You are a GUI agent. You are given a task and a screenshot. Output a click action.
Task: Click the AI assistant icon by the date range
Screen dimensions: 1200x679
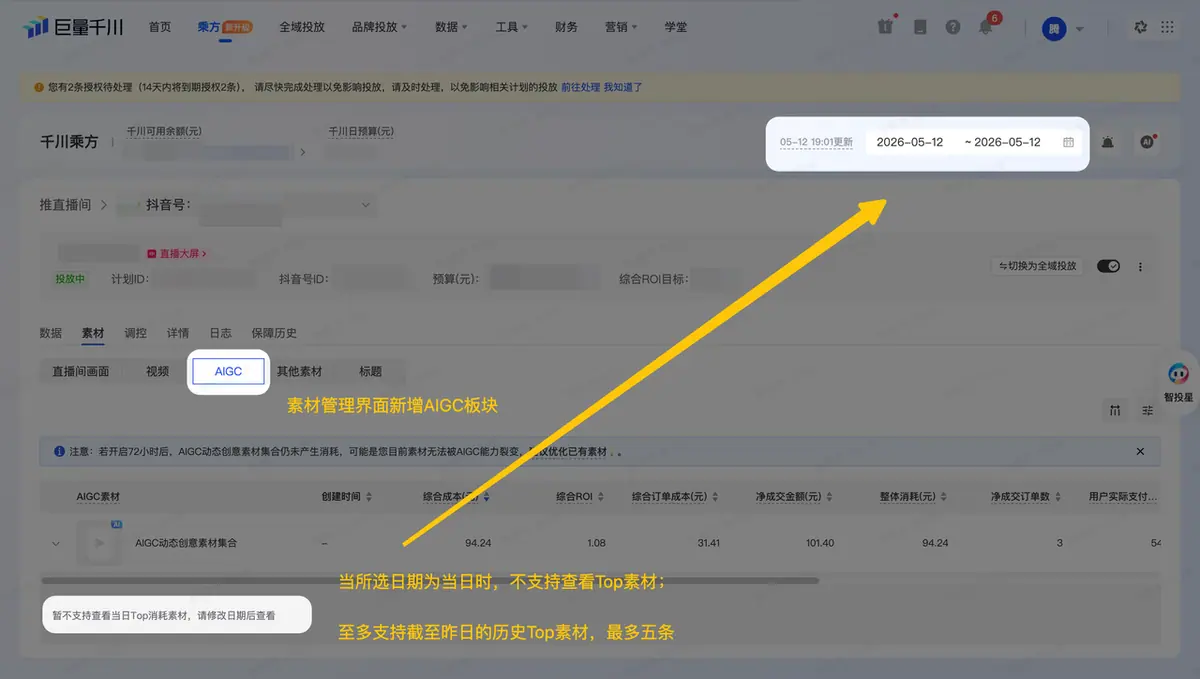coord(1147,142)
